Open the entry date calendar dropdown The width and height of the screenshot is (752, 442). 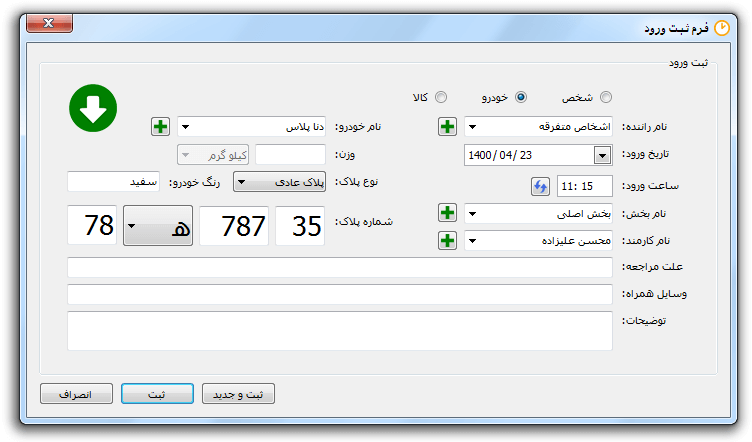click(x=602, y=155)
